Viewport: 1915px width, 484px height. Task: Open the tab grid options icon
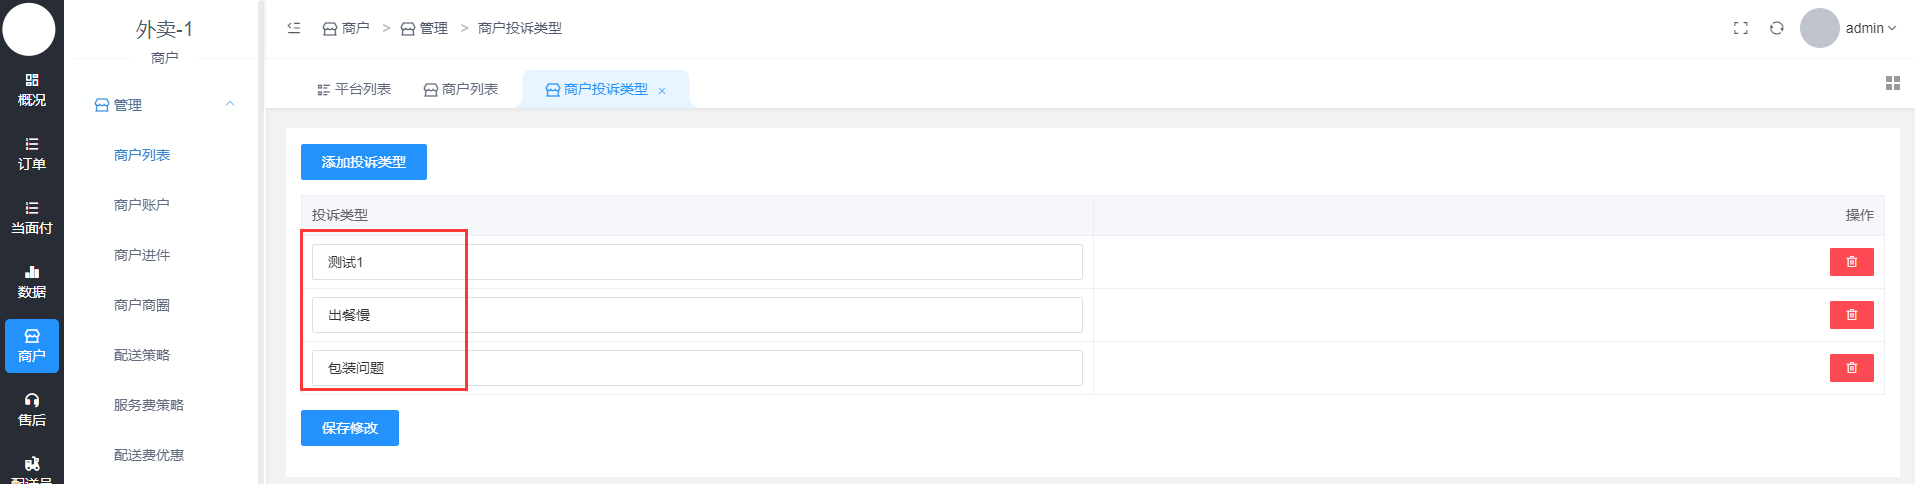(1892, 83)
